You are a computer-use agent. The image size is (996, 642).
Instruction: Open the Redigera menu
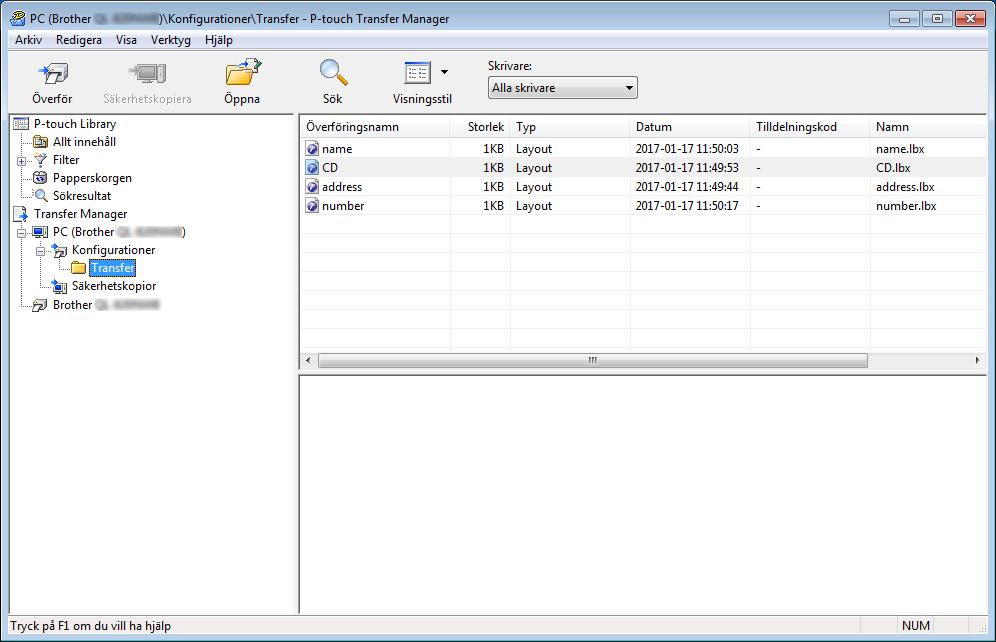(79, 39)
